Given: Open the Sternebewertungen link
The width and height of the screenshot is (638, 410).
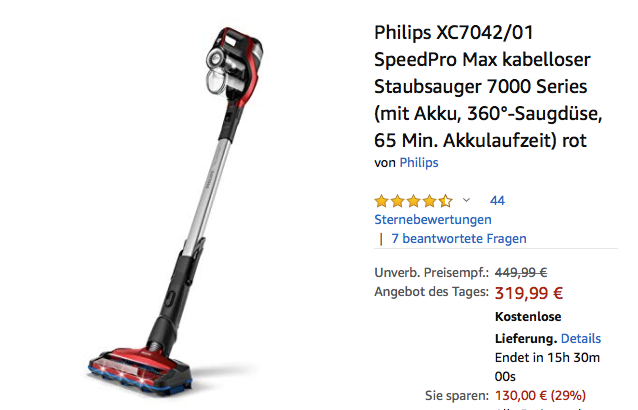Looking at the screenshot, I should point(433,220).
